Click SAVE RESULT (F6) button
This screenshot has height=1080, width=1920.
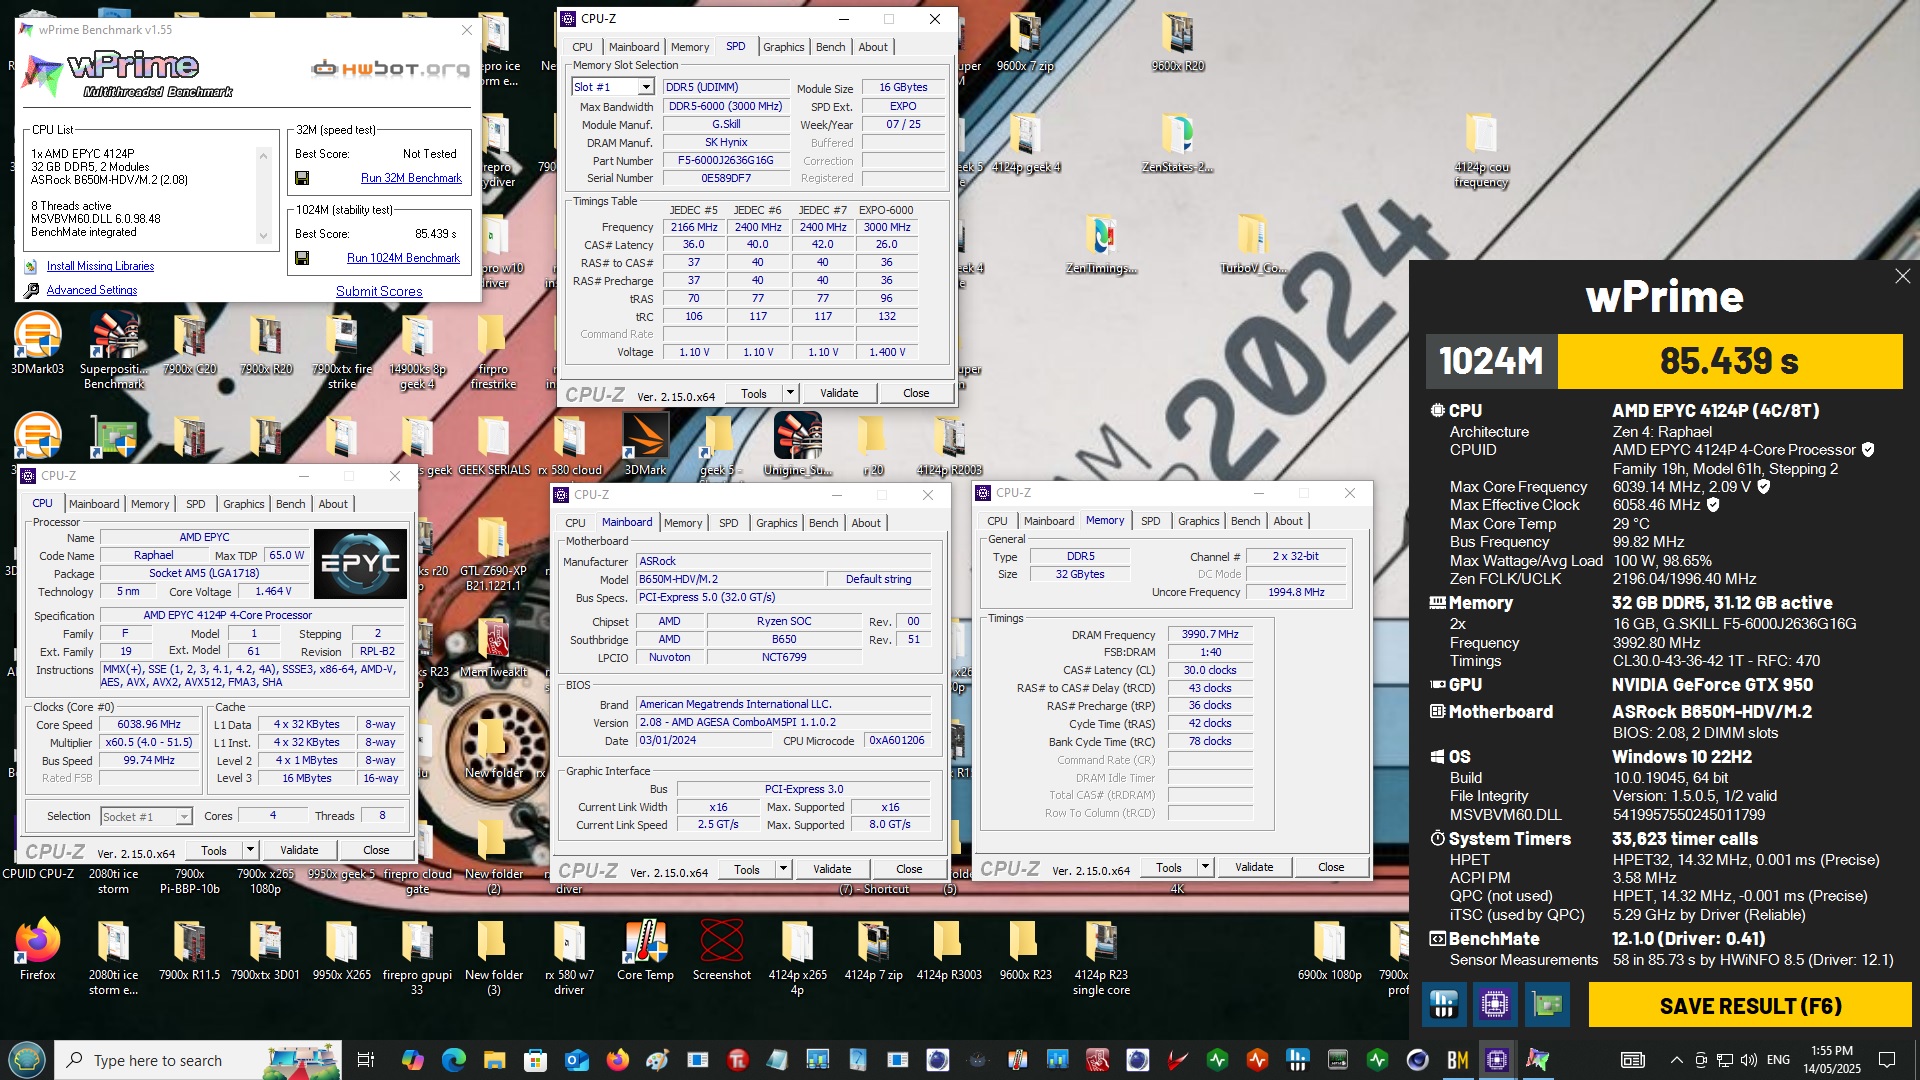(1750, 1005)
